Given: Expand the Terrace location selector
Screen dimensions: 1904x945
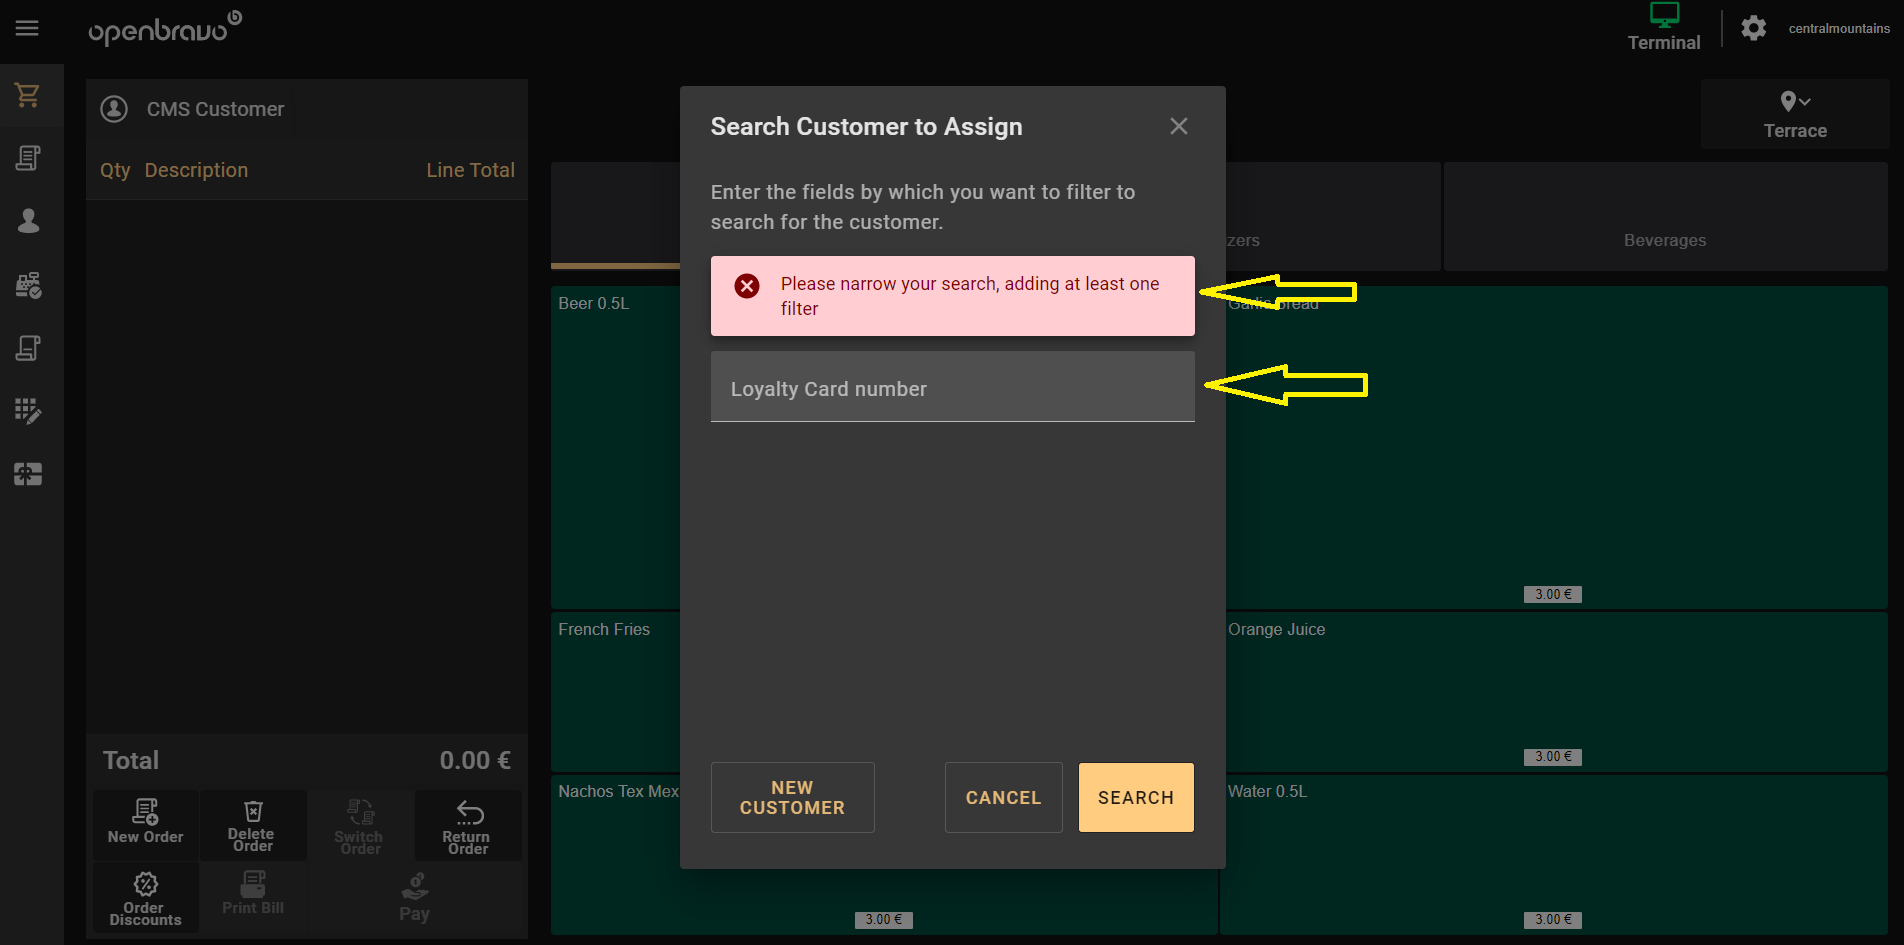Looking at the screenshot, I should [1795, 115].
